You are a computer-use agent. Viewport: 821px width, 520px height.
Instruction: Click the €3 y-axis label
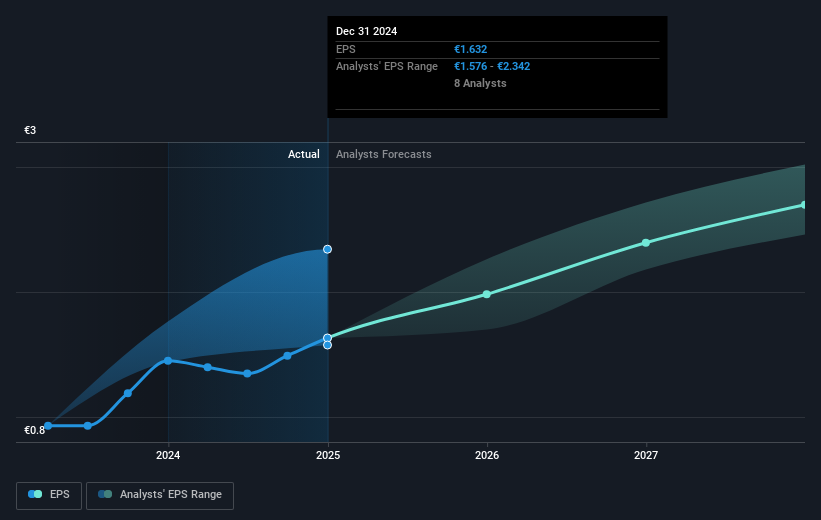tap(30, 130)
